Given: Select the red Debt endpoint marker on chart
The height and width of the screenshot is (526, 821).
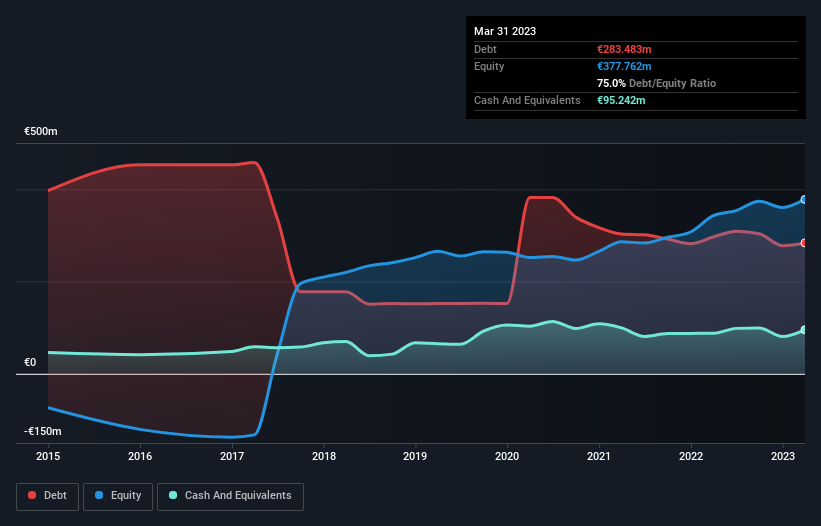Looking at the screenshot, I should pos(804,243).
